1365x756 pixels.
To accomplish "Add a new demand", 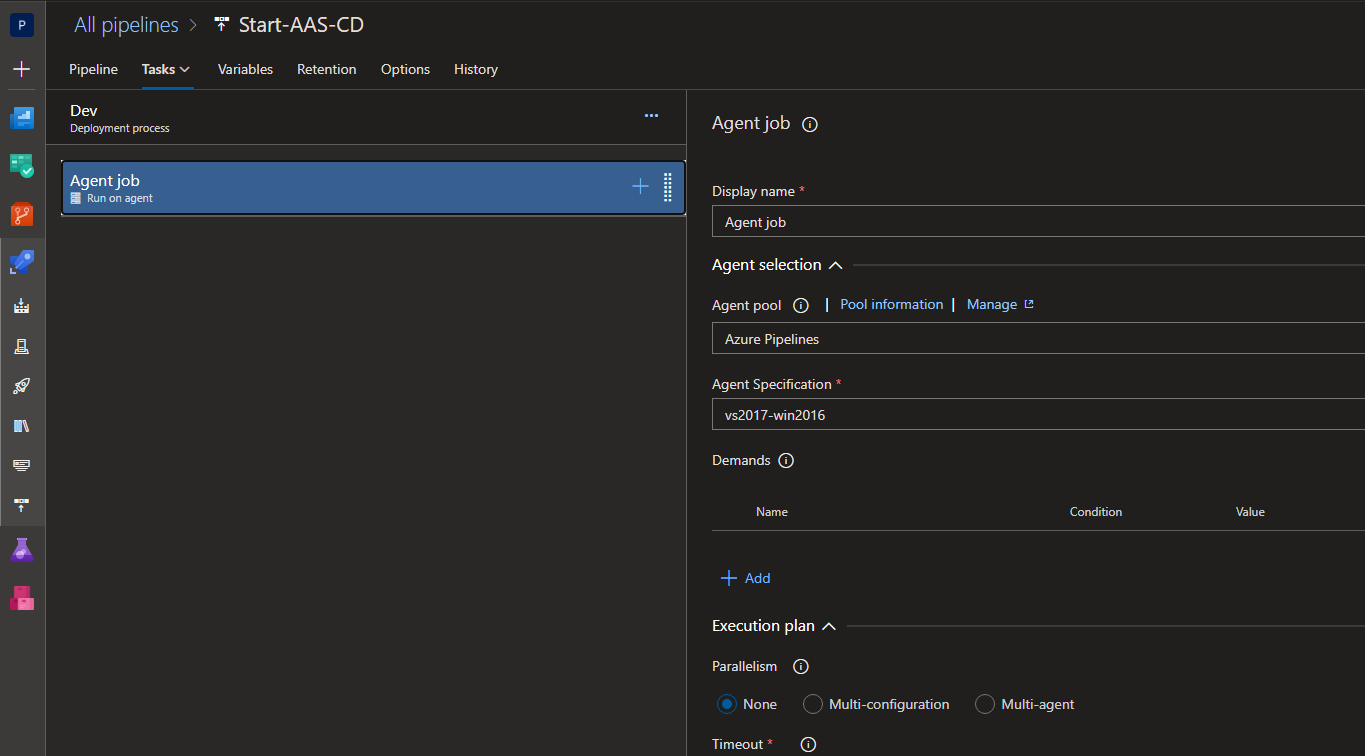I will [746, 578].
